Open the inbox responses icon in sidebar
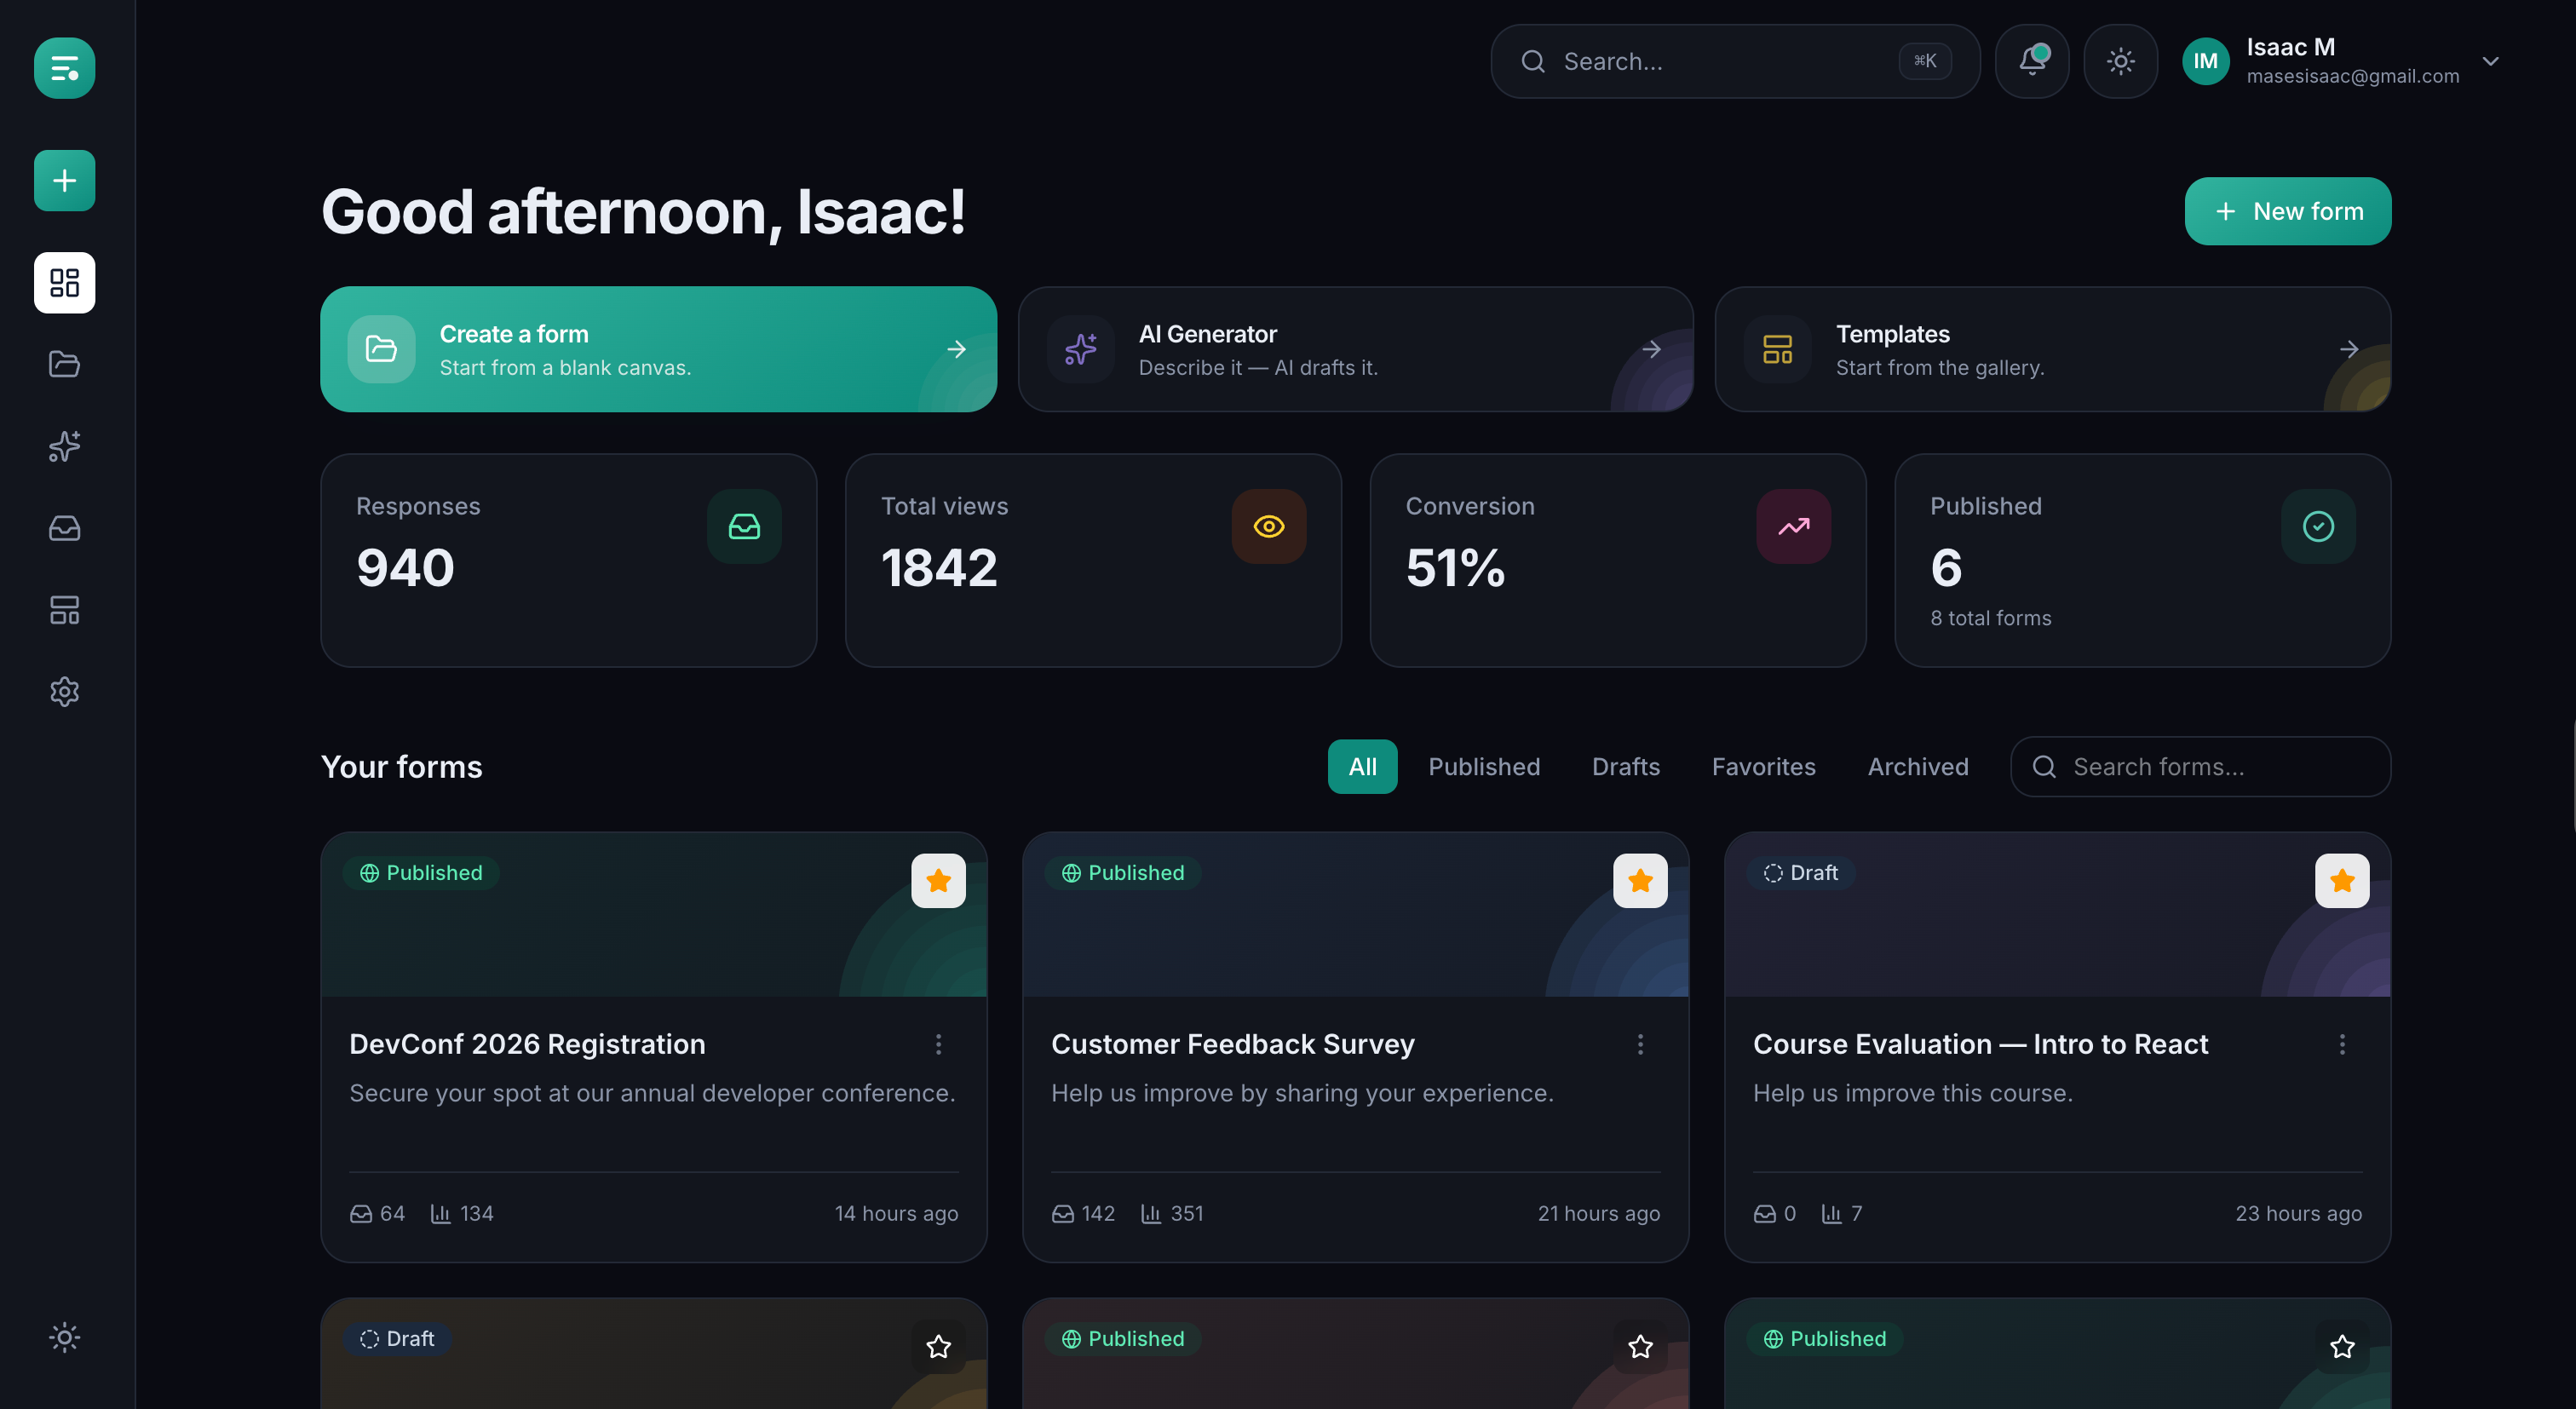2576x1409 pixels. click(x=64, y=528)
